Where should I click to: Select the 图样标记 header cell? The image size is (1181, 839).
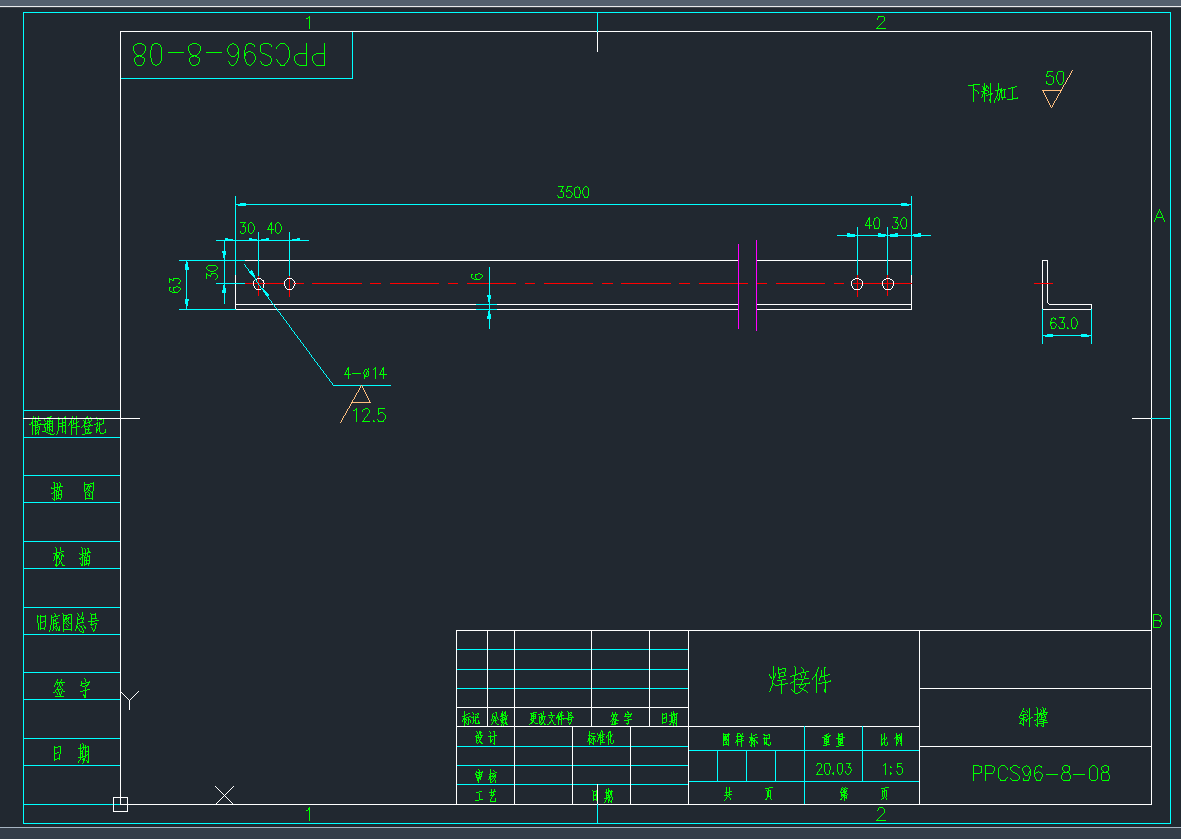pyautogui.click(x=746, y=740)
